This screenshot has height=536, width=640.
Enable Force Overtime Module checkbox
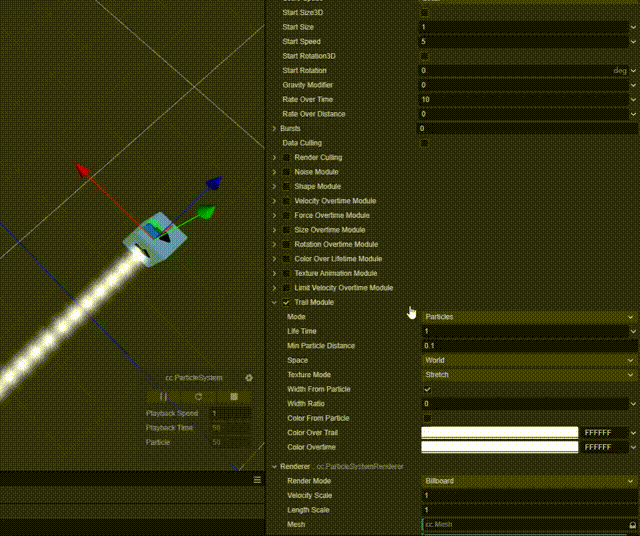coord(286,216)
